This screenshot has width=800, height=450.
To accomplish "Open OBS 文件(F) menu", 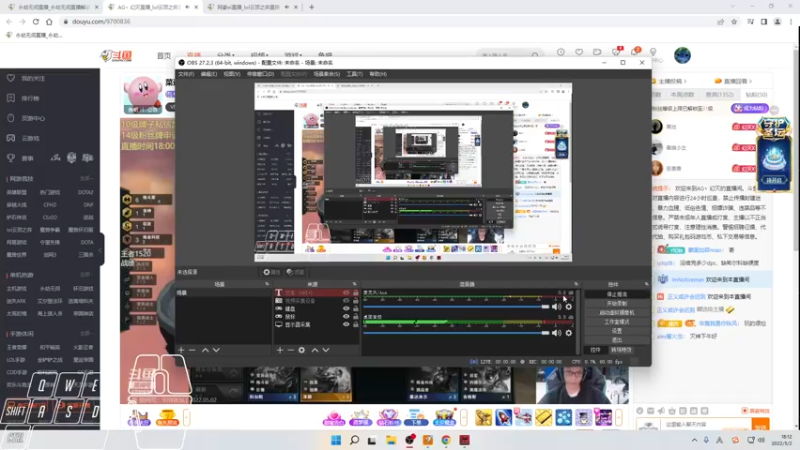I will pos(186,74).
